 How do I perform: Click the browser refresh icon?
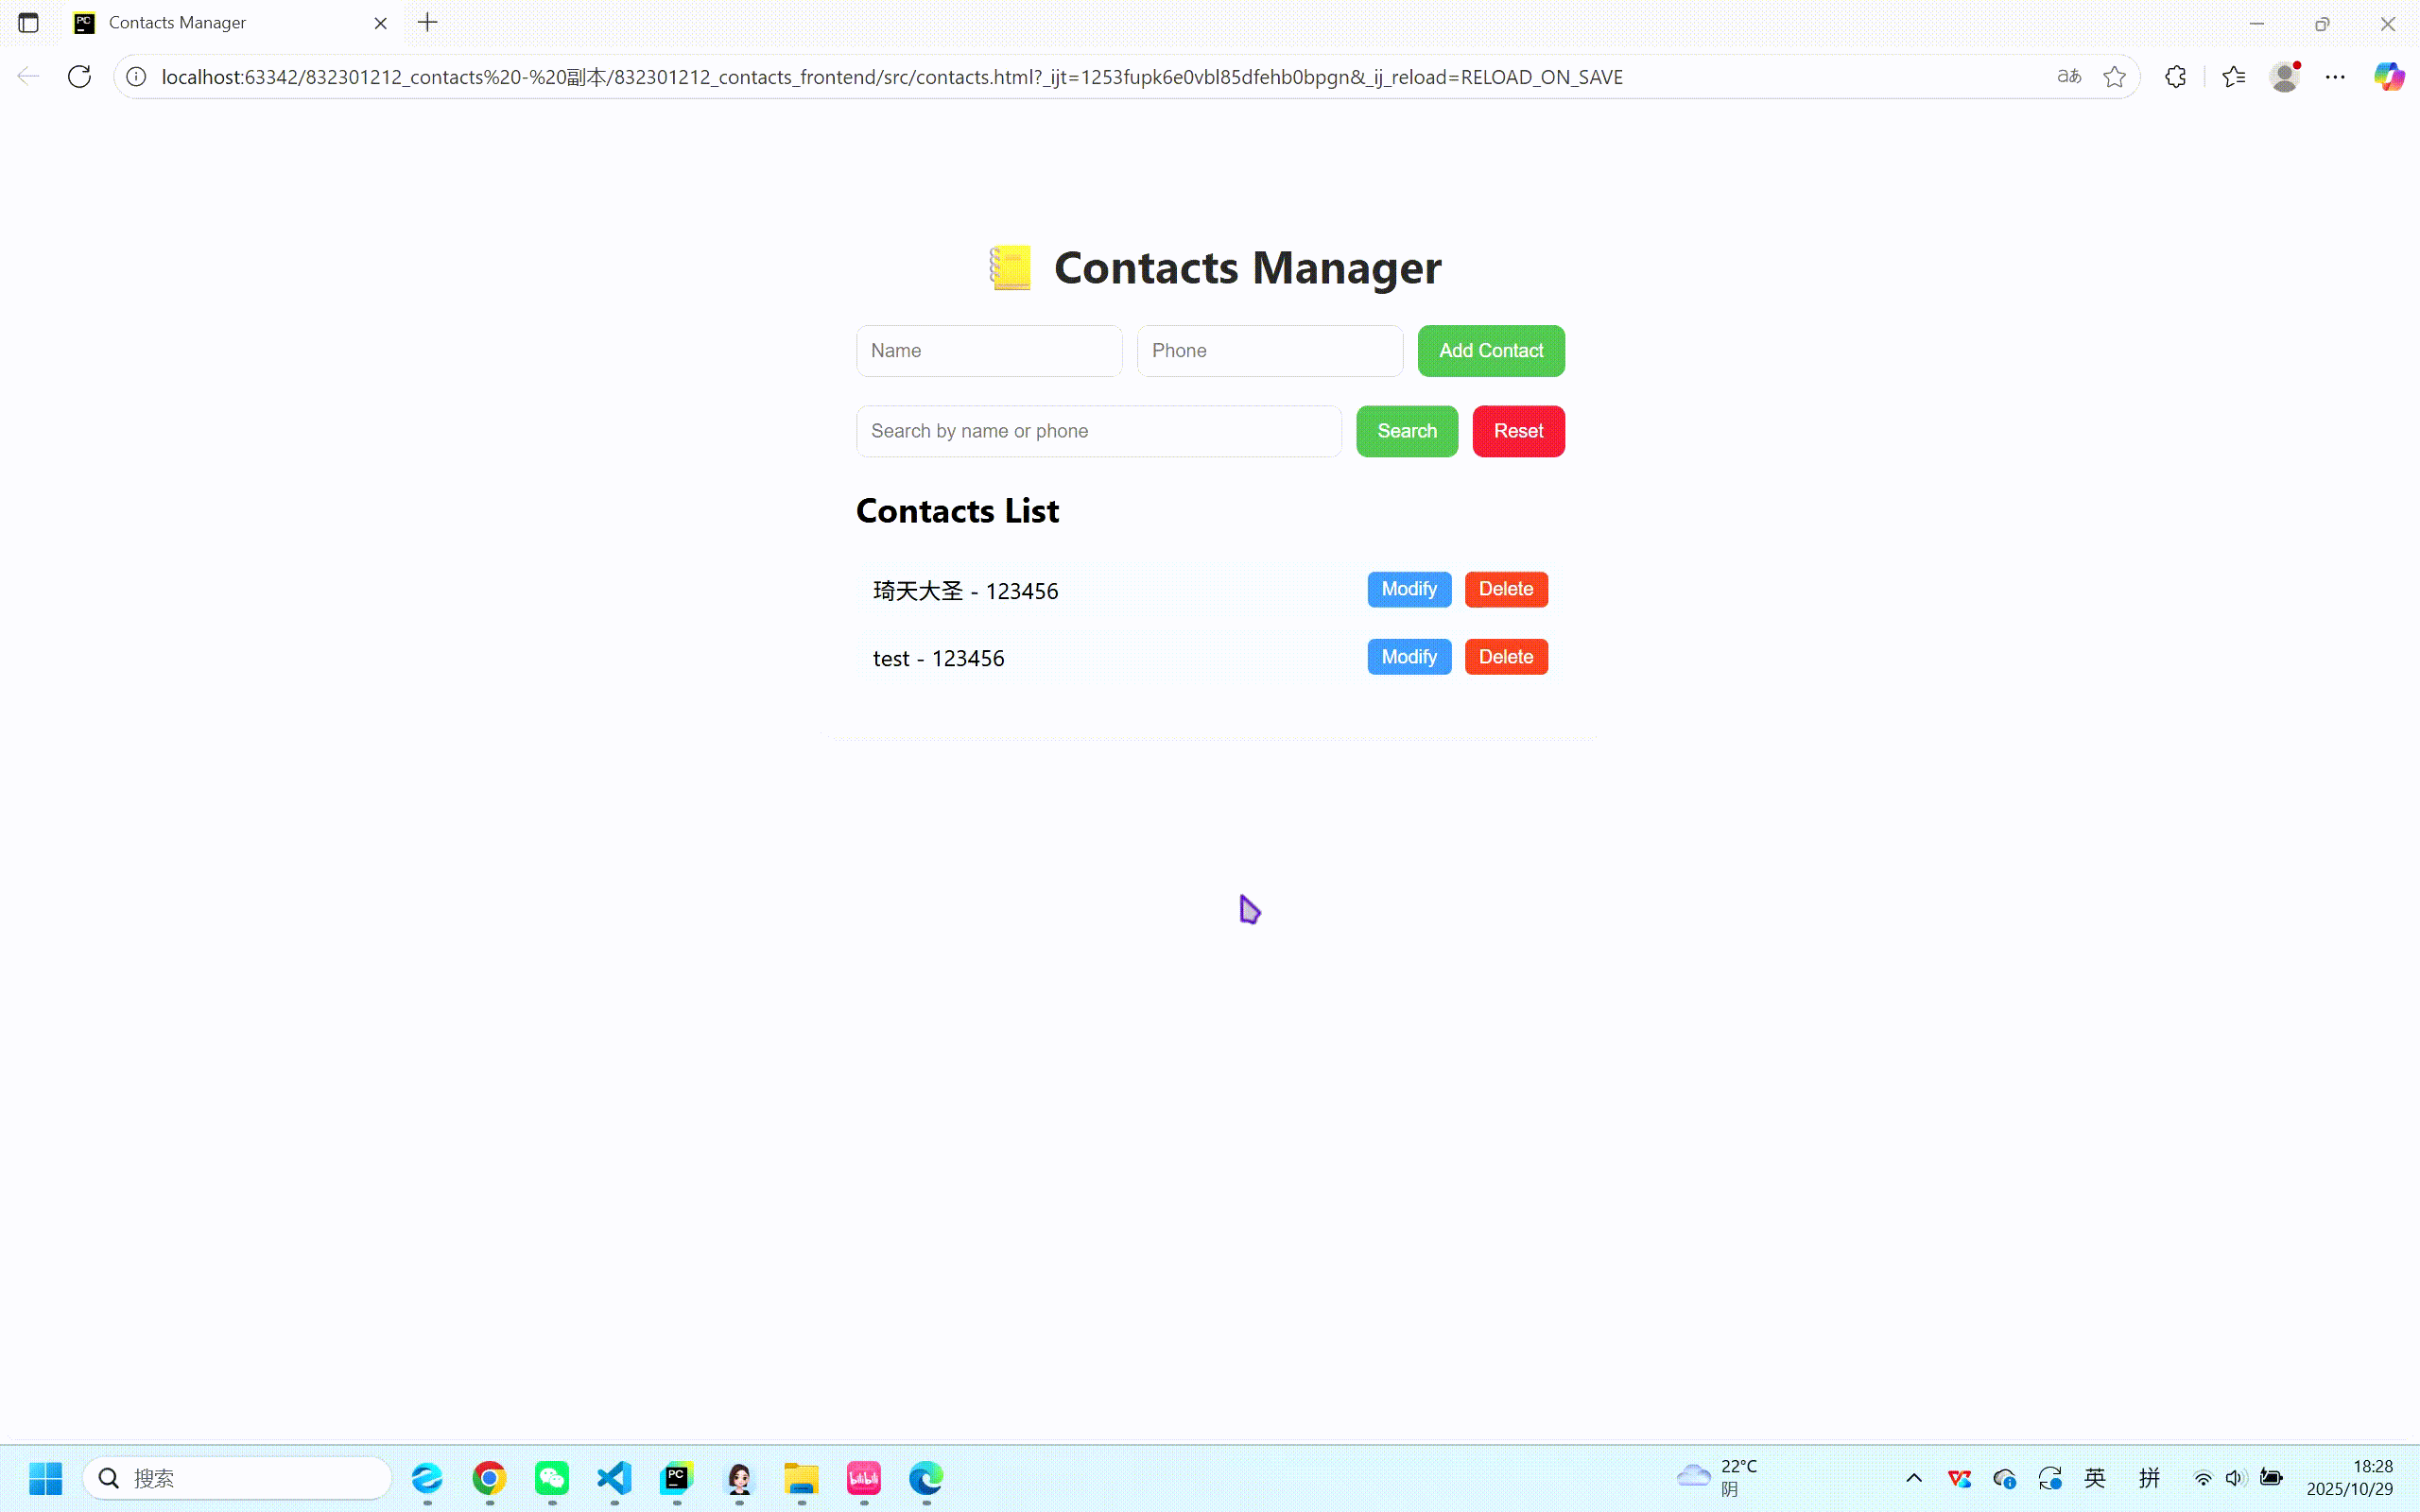pos(80,77)
